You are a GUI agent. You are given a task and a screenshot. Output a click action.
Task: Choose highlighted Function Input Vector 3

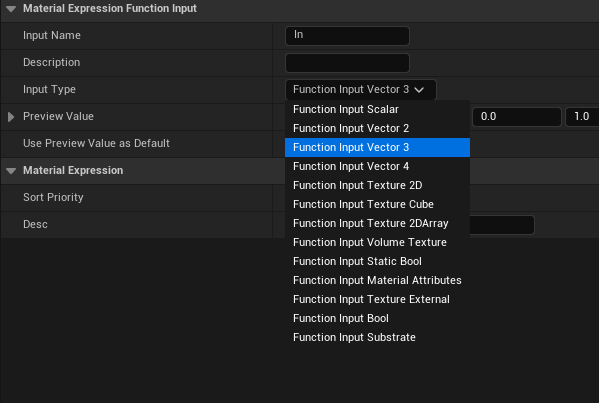point(377,147)
